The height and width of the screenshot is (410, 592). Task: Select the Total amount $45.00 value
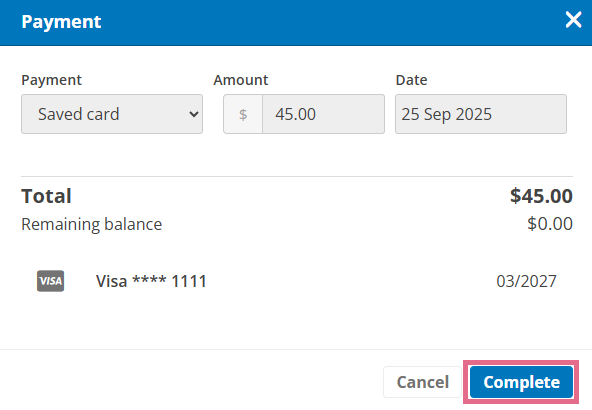[541, 196]
